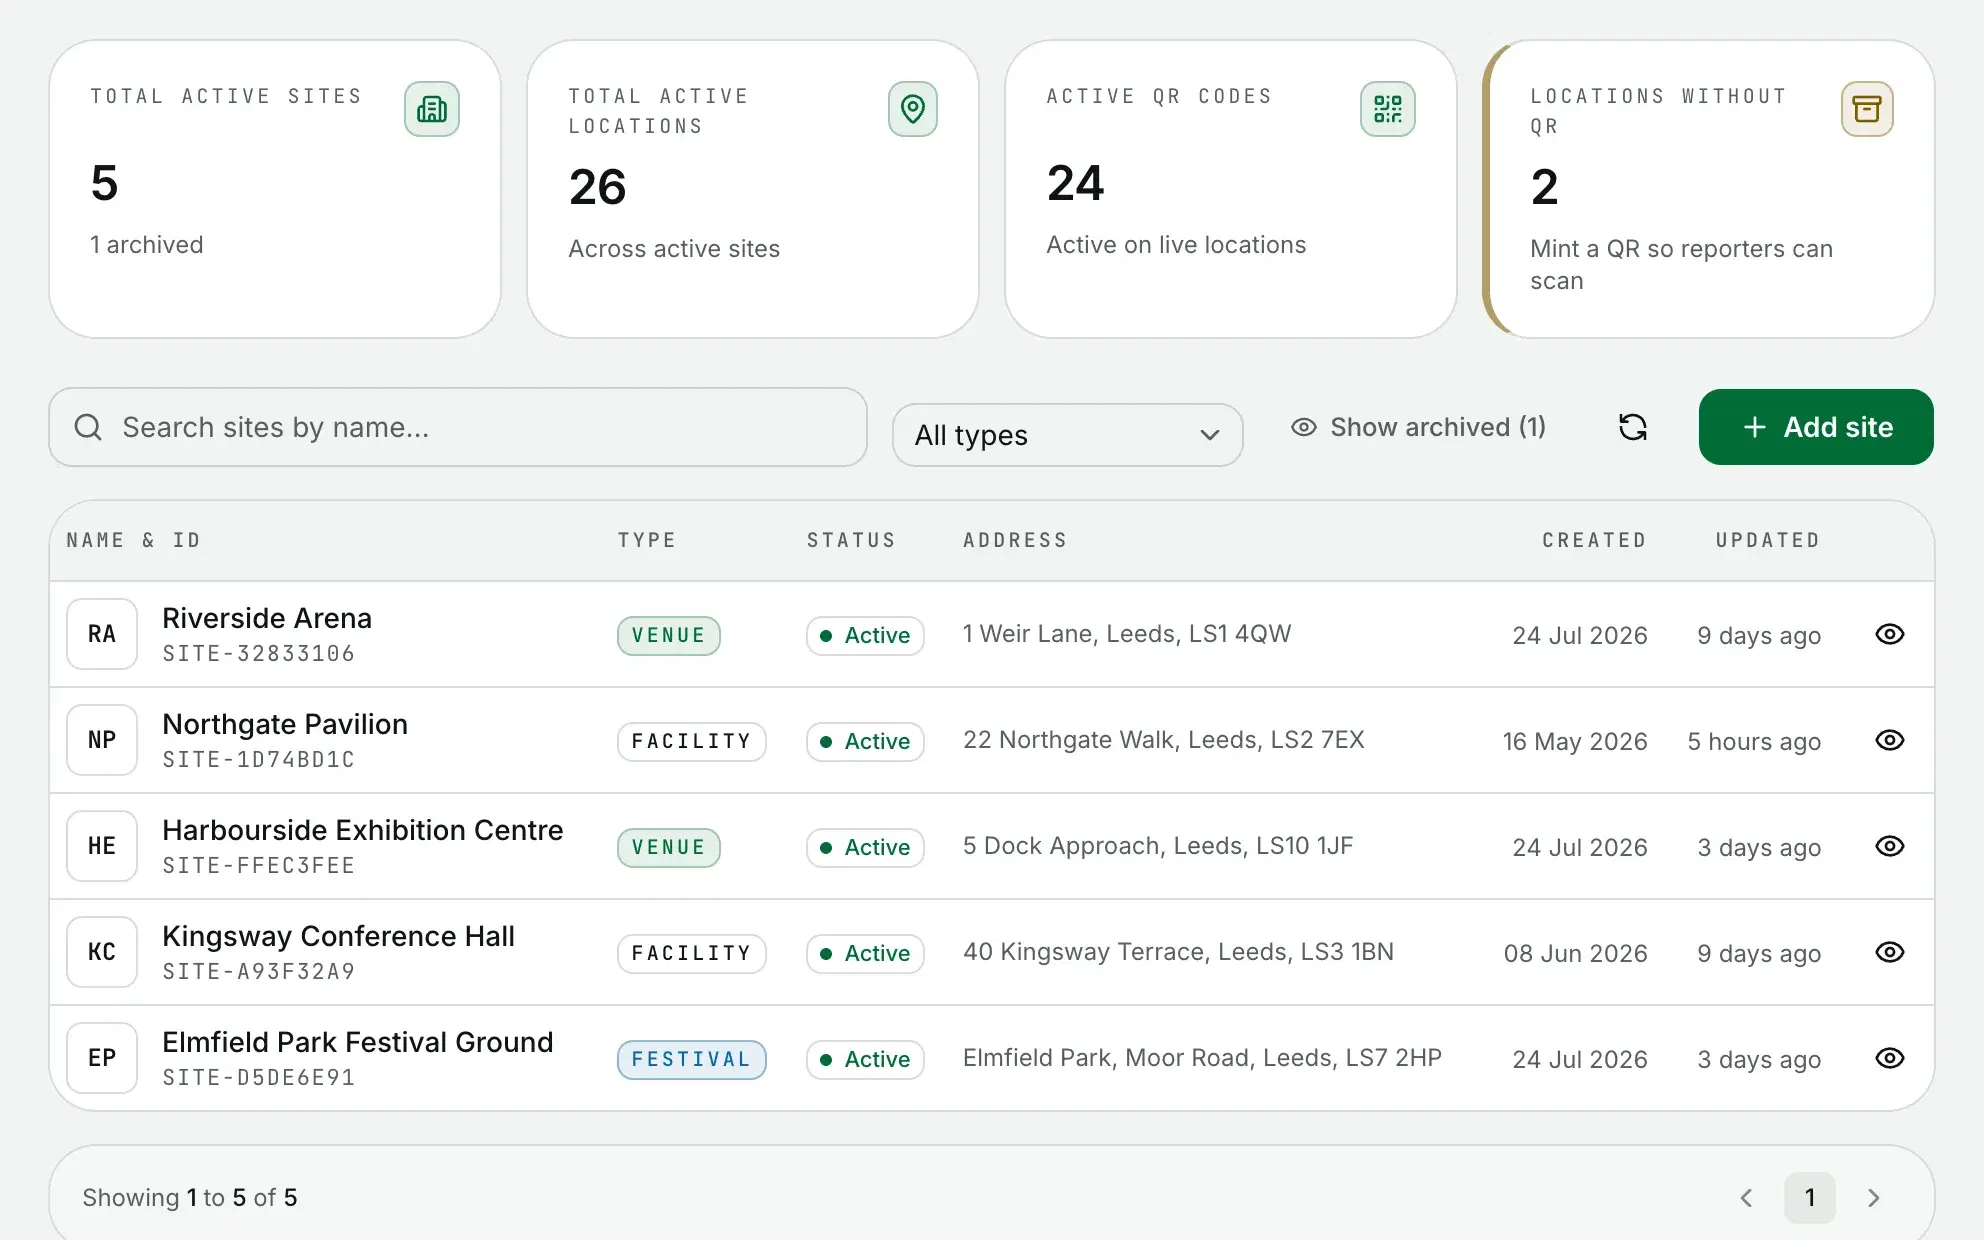The image size is (1984, 1240).
Task: View Elmfield Park Festival Ground via eye icon
Action: point(1890,1058)
